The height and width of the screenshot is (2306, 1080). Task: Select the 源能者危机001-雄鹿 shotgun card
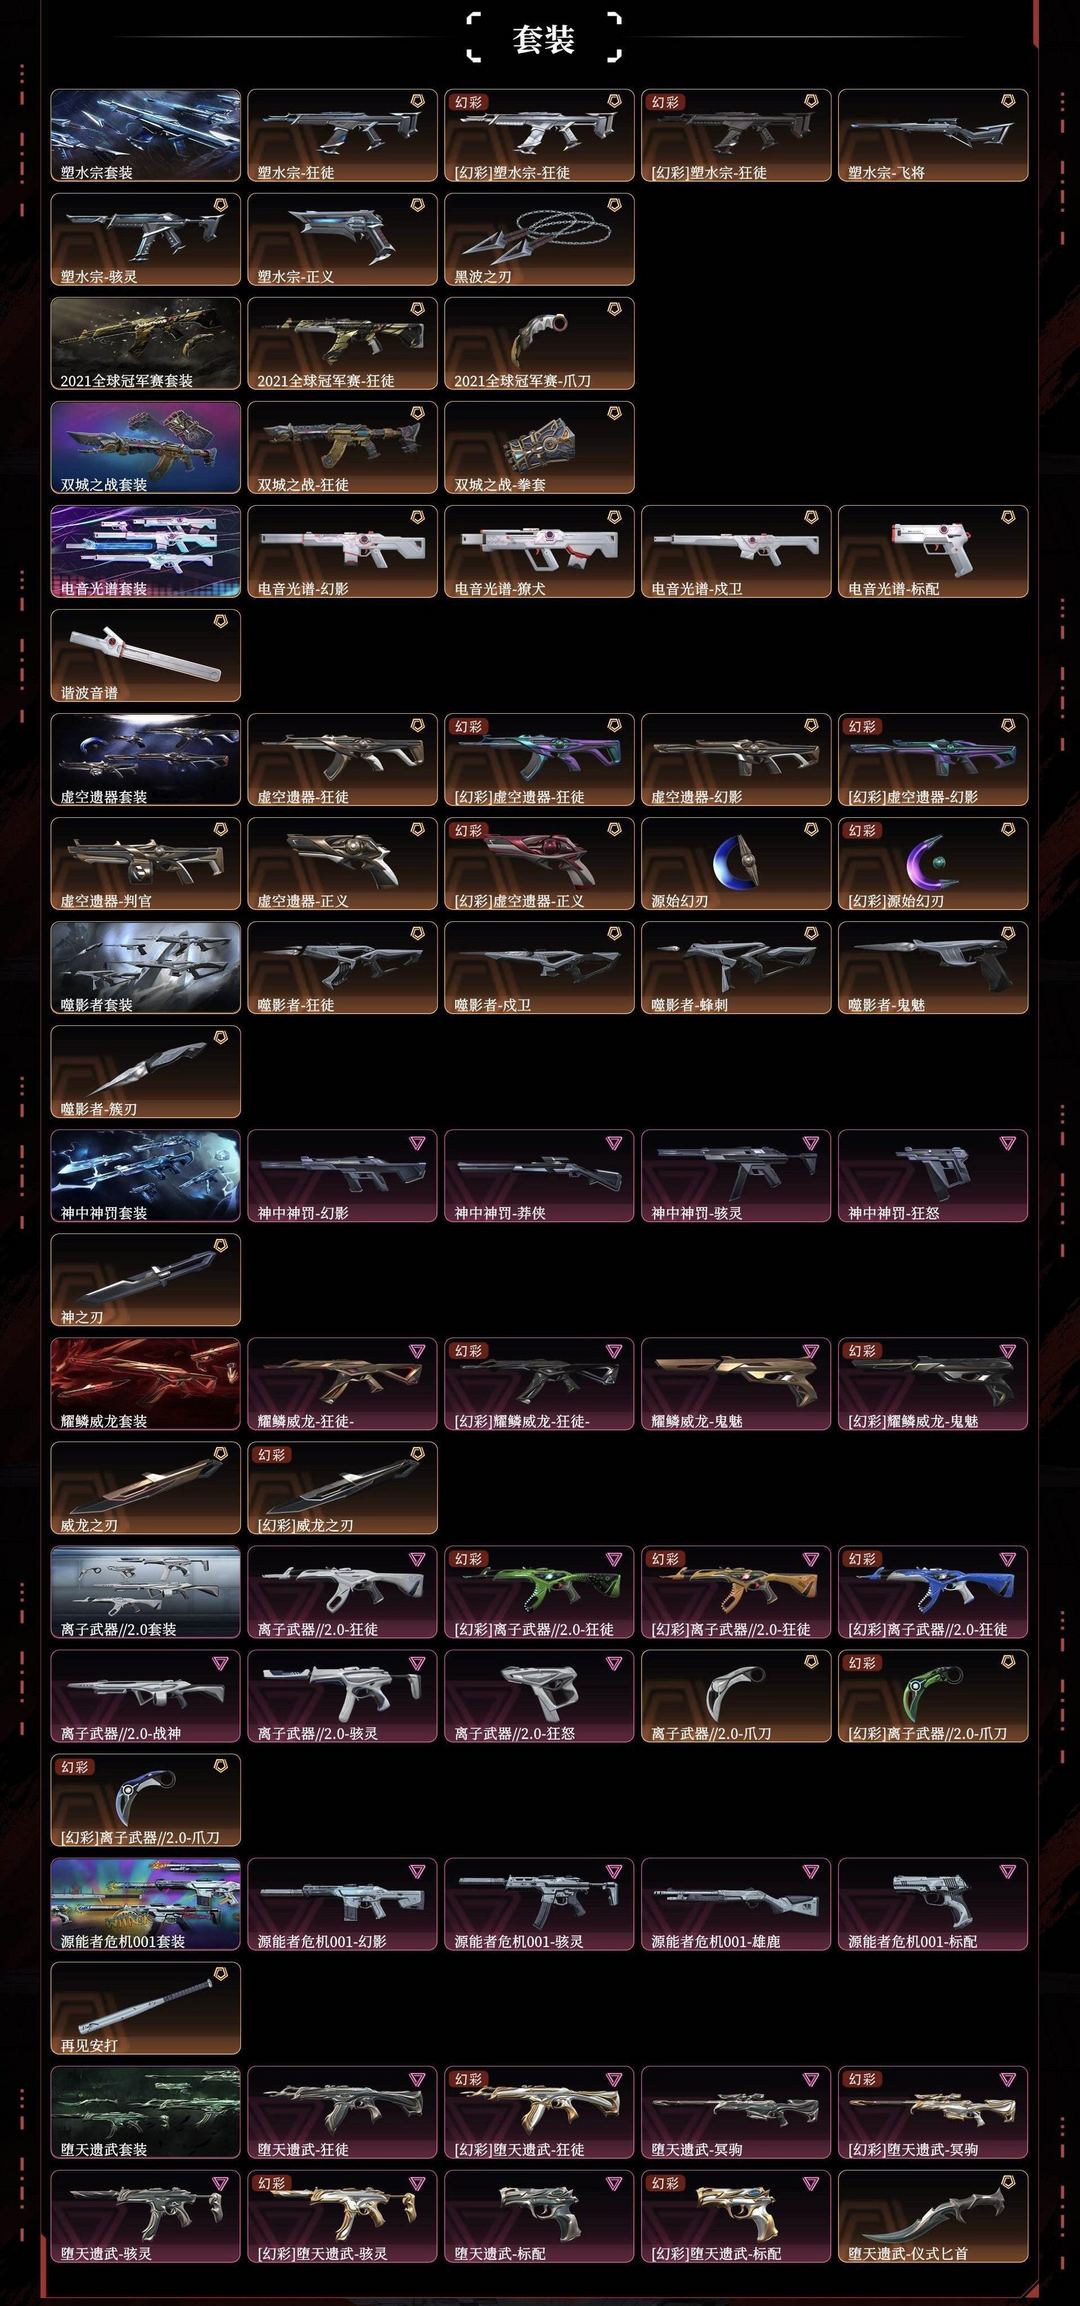point(736,1903)
